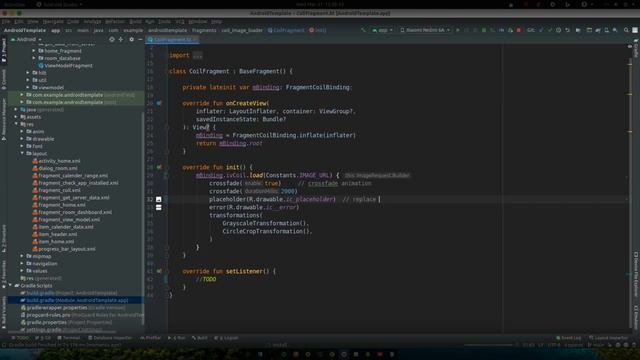640x360 pixels.
Task: Open the Help menu
Action: pos(216,21)
